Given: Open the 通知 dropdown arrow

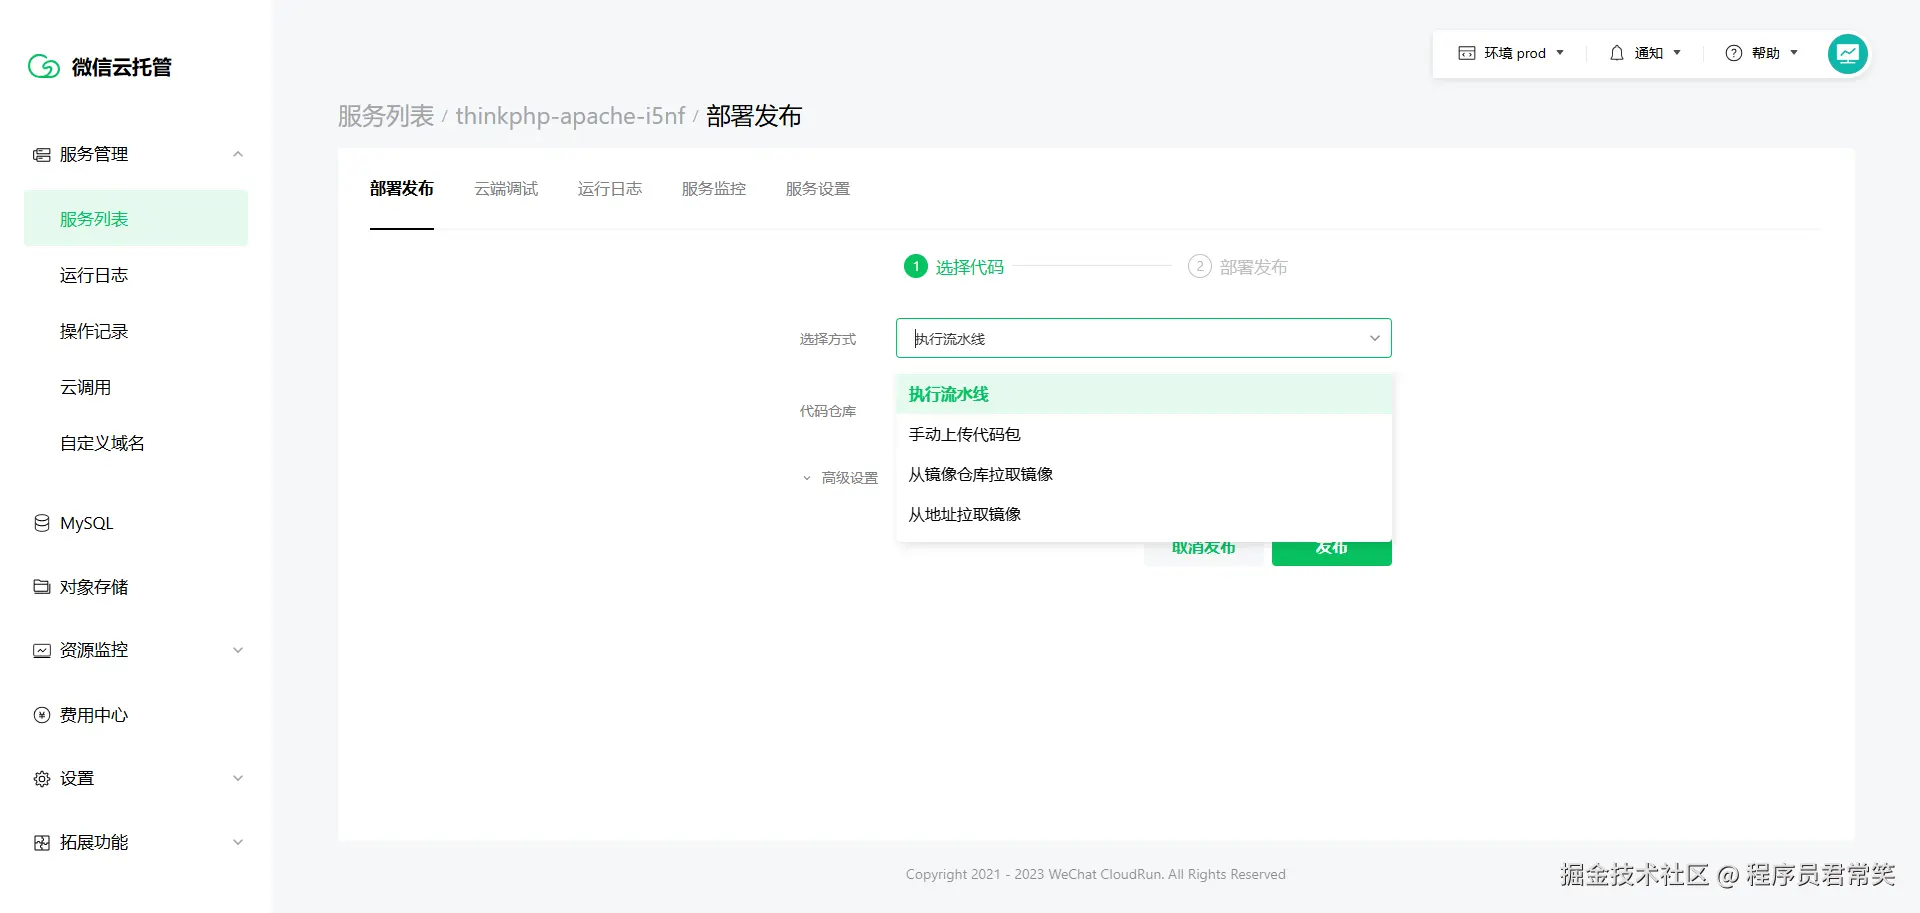Looking at the screenshot, I should coord(1677,53).
